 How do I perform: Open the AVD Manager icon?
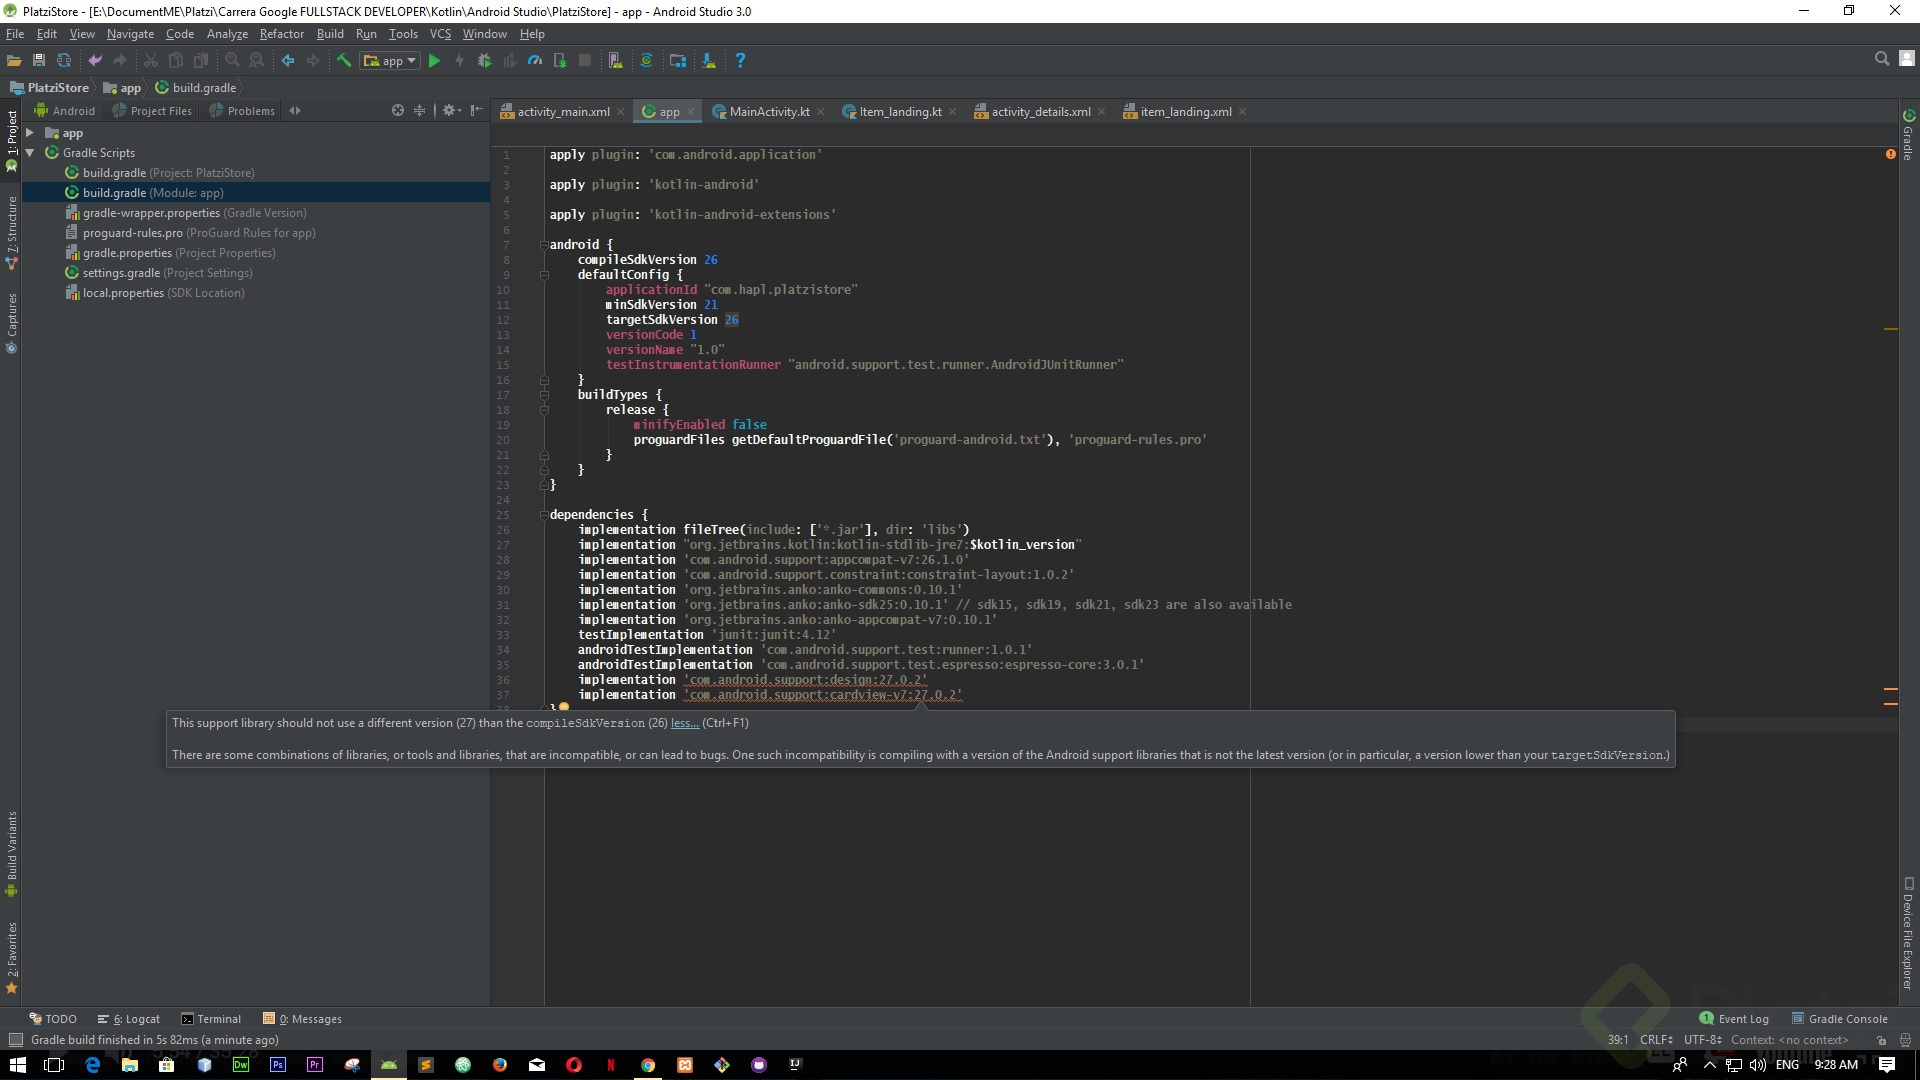615,61
